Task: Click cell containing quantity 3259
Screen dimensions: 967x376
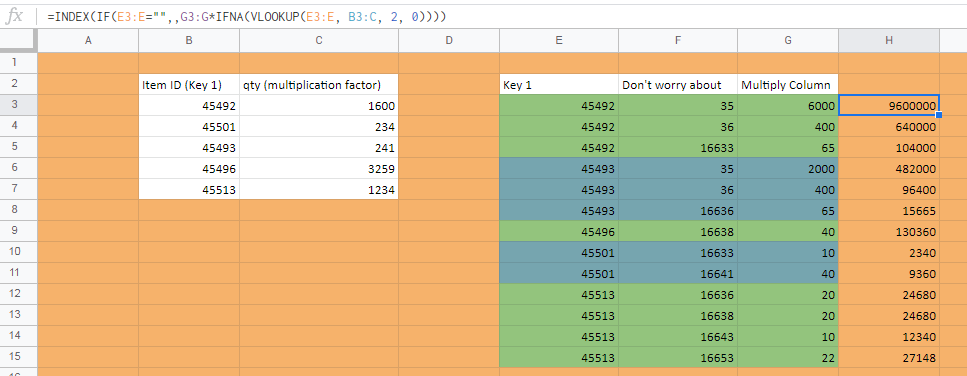Action: [x=319, y=168]
